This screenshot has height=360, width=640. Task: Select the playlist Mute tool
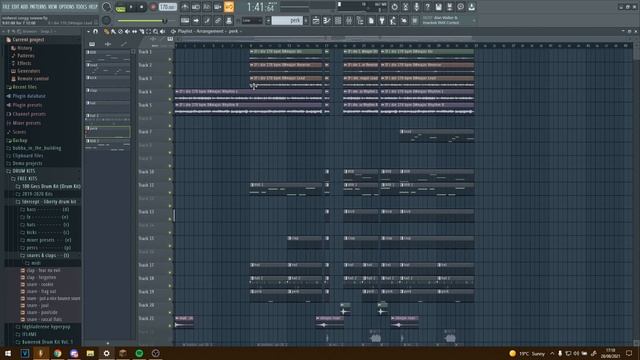tap(127, 31)
